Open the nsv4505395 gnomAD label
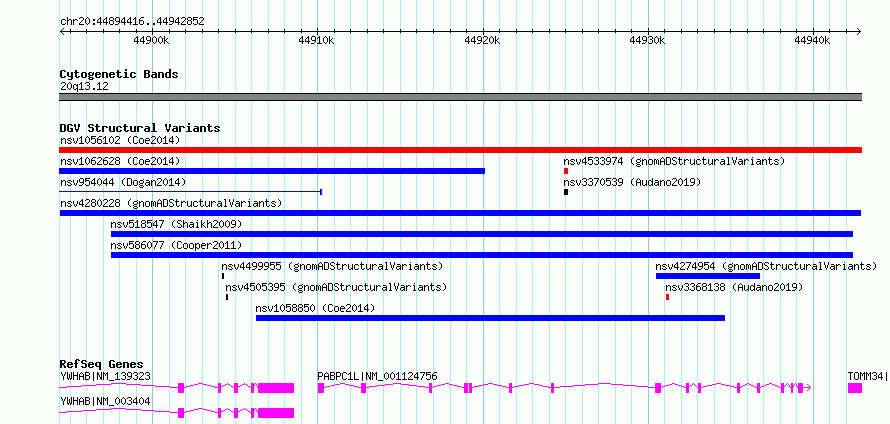The height and width of the screenshot is (424, 890). click(x=336, y=287)
